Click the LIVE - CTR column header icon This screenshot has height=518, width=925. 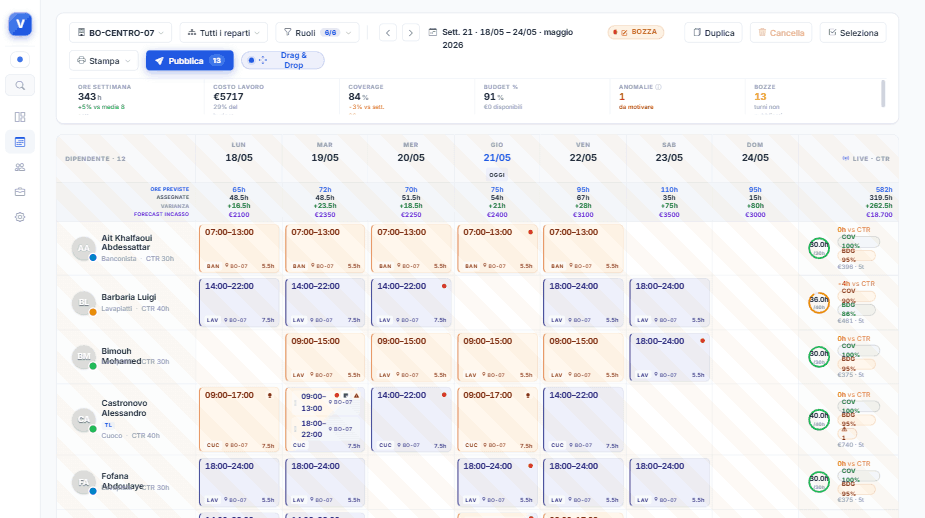pos(845,158)
